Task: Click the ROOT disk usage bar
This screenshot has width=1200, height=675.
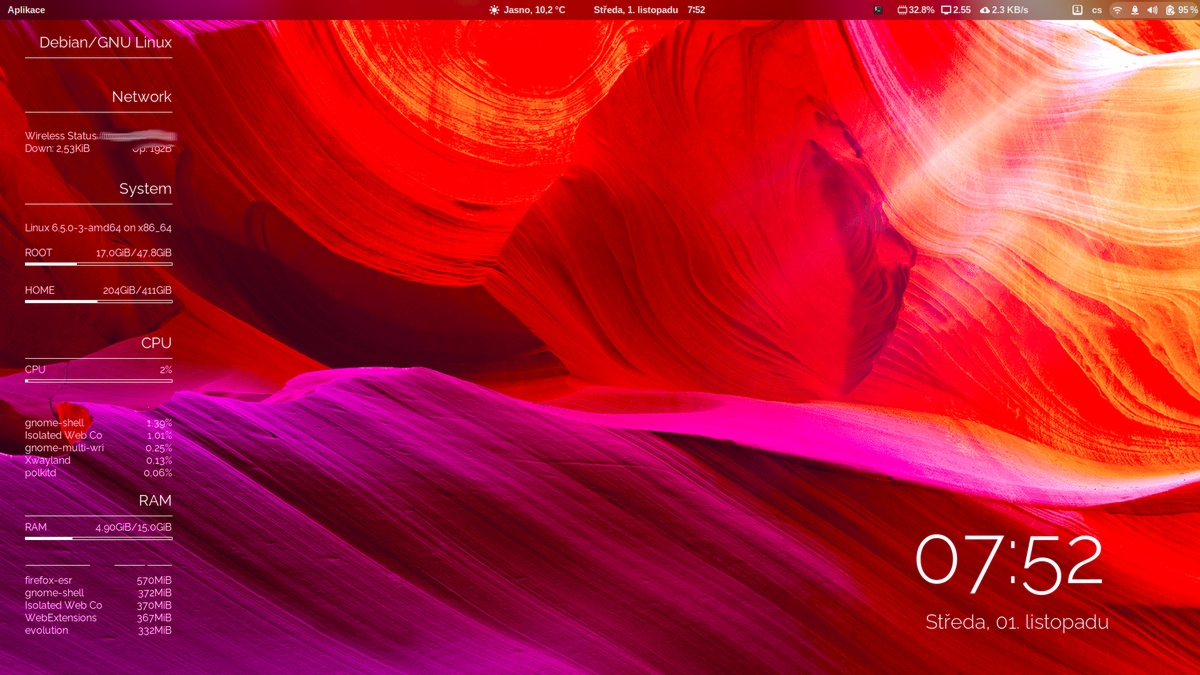Action: click(x=98, y=264)
